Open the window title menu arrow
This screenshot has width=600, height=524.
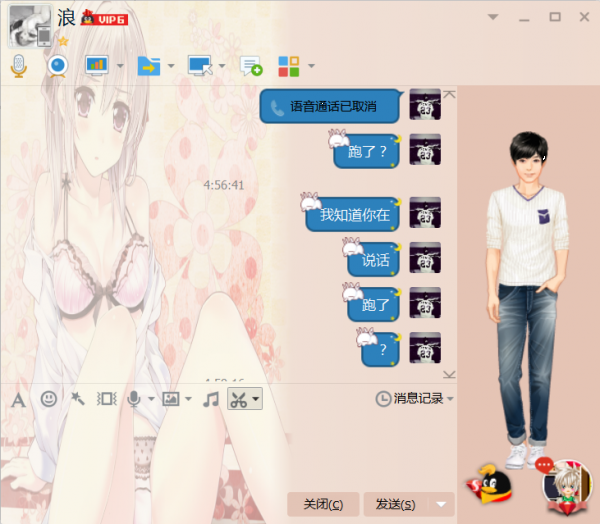pos(493,17)
